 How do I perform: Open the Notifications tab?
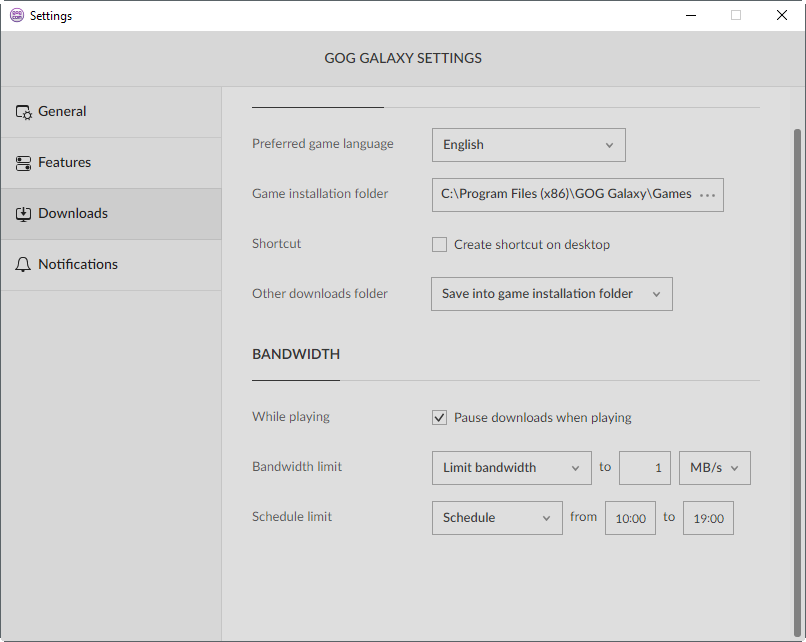tap(111, 265)
